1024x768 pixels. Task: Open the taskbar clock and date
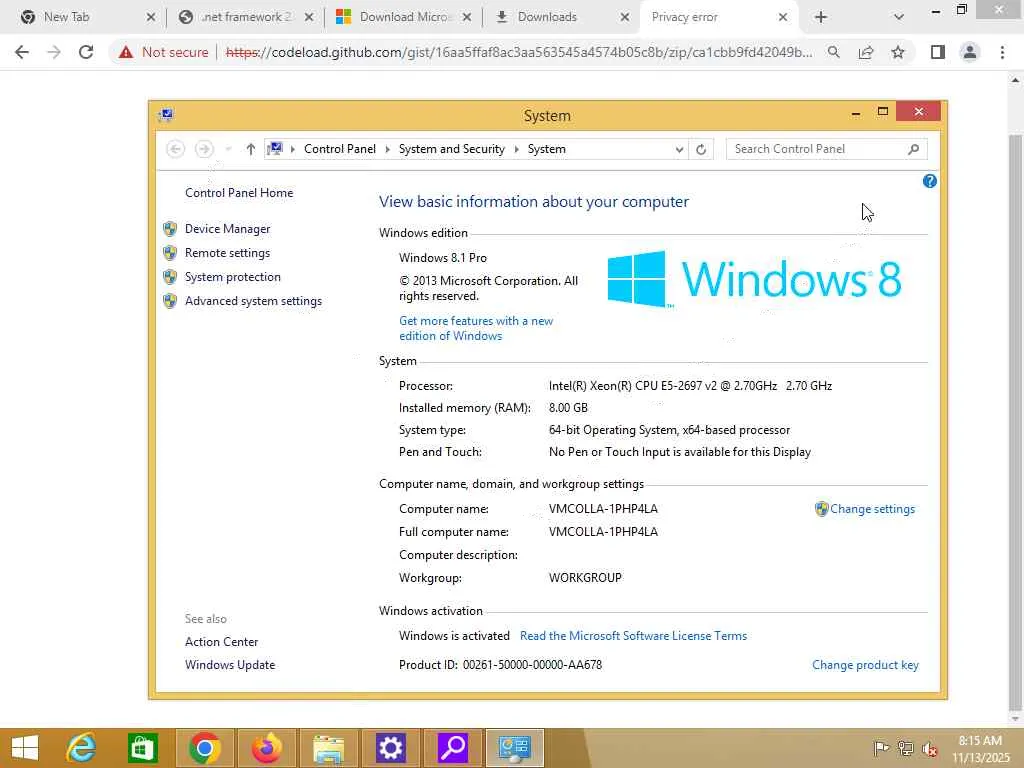click(x=980, y=749)
